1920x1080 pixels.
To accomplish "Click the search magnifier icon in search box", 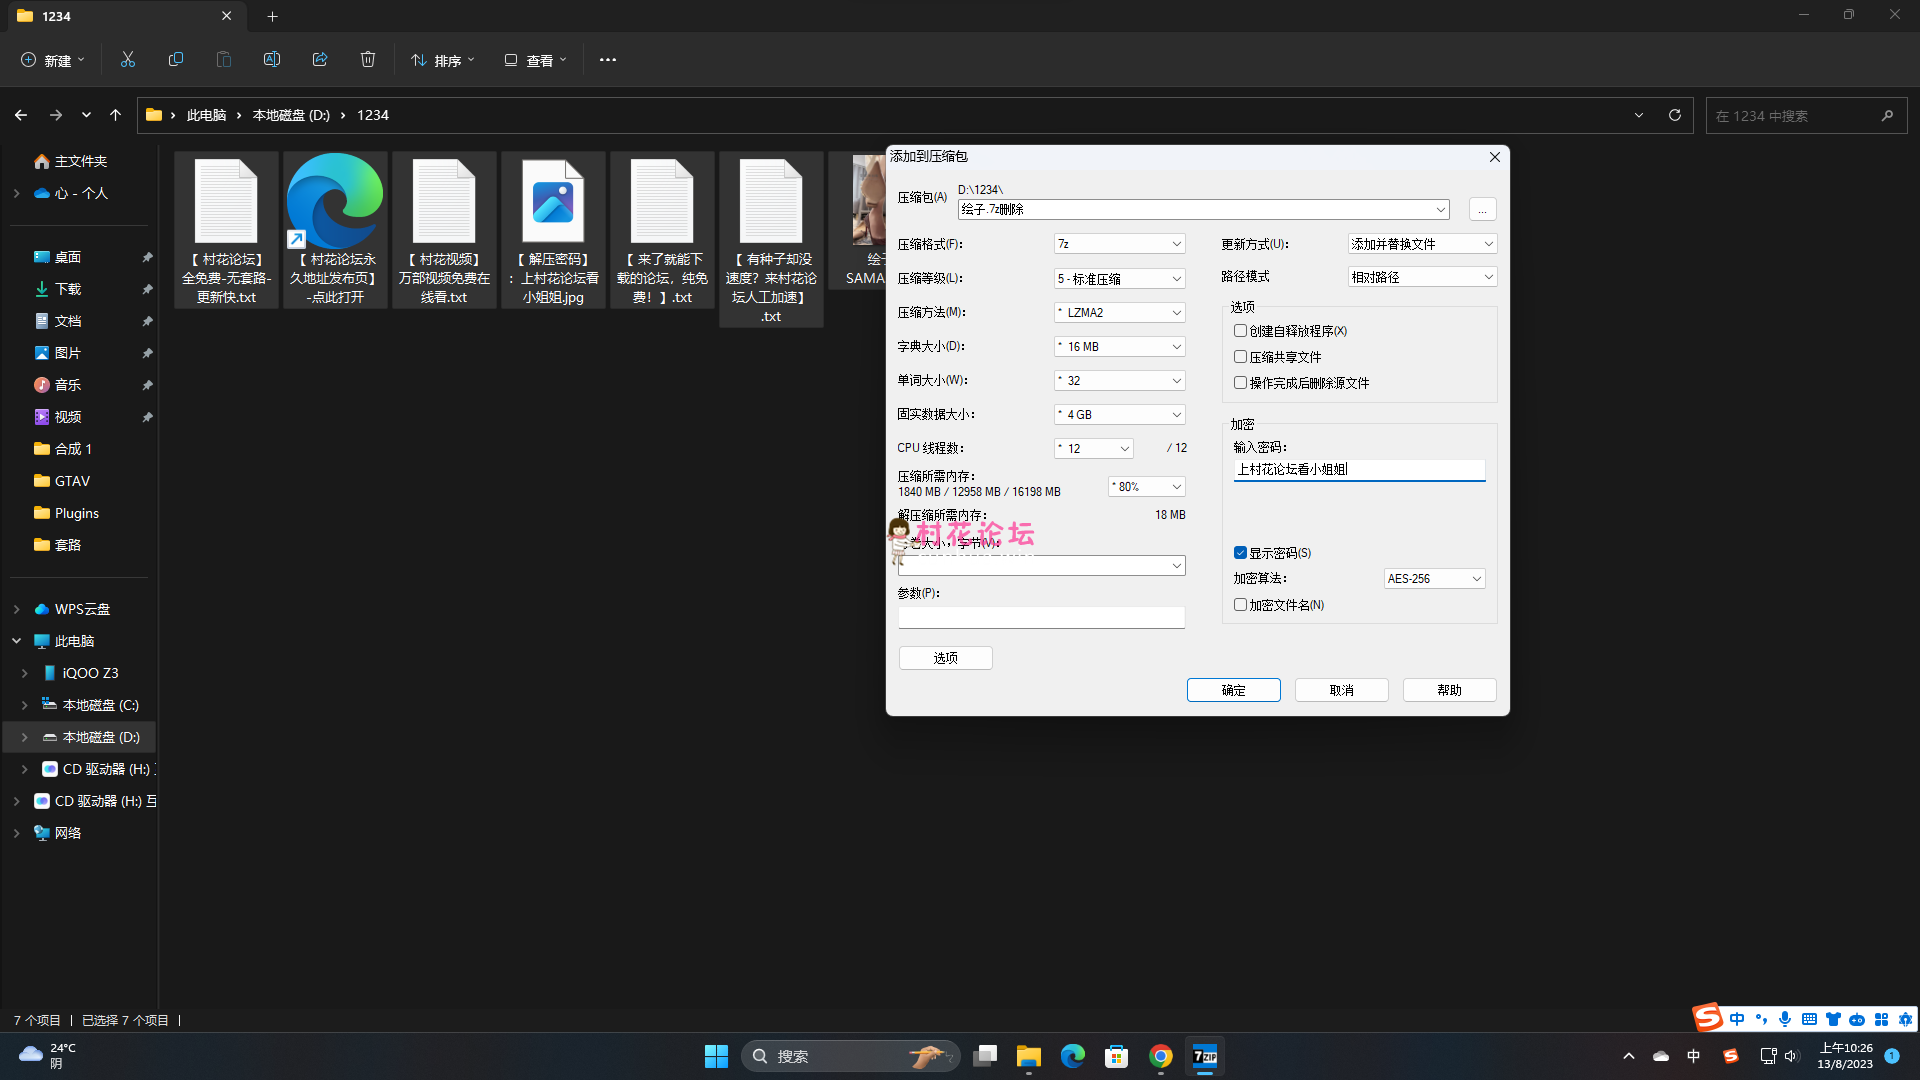I will coord(1887,116).
